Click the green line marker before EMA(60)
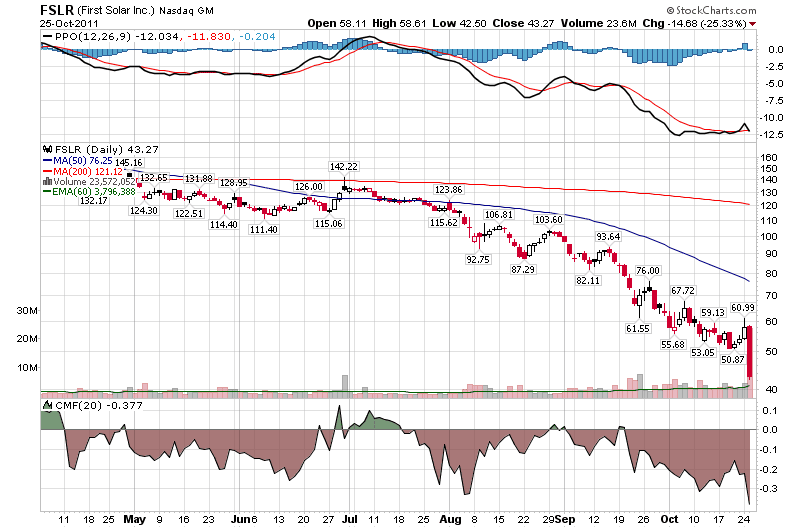The height and width of the screenshot is (528, 800). click(x=47, y=192)
